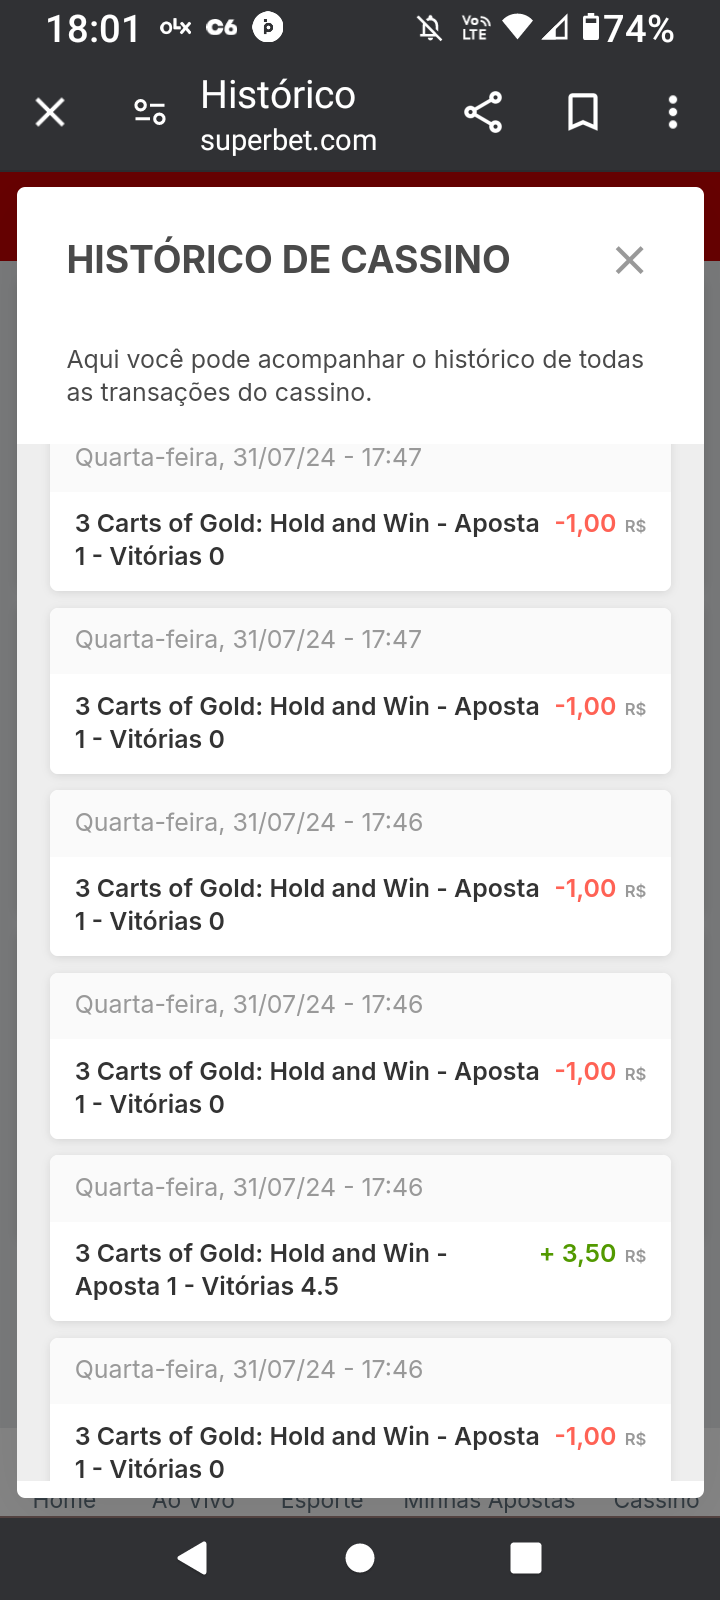Open the Cassino bottom tab

(x=656, y=1501)
